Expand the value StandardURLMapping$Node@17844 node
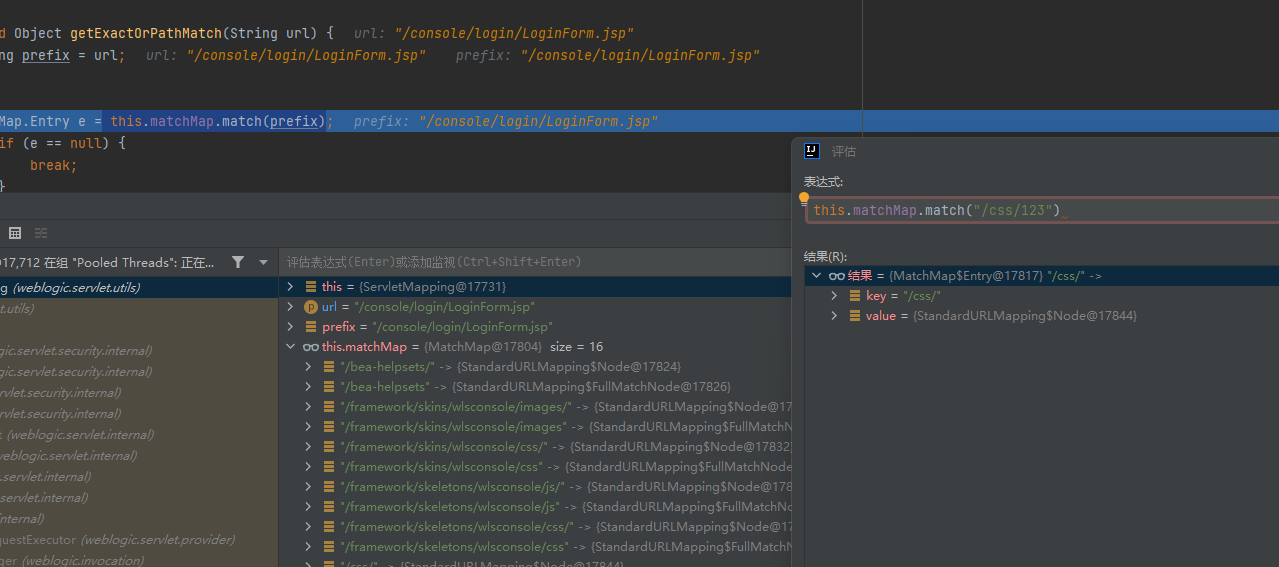The width and height of the screenshot is (1279, 567). (x=835, y=316)
